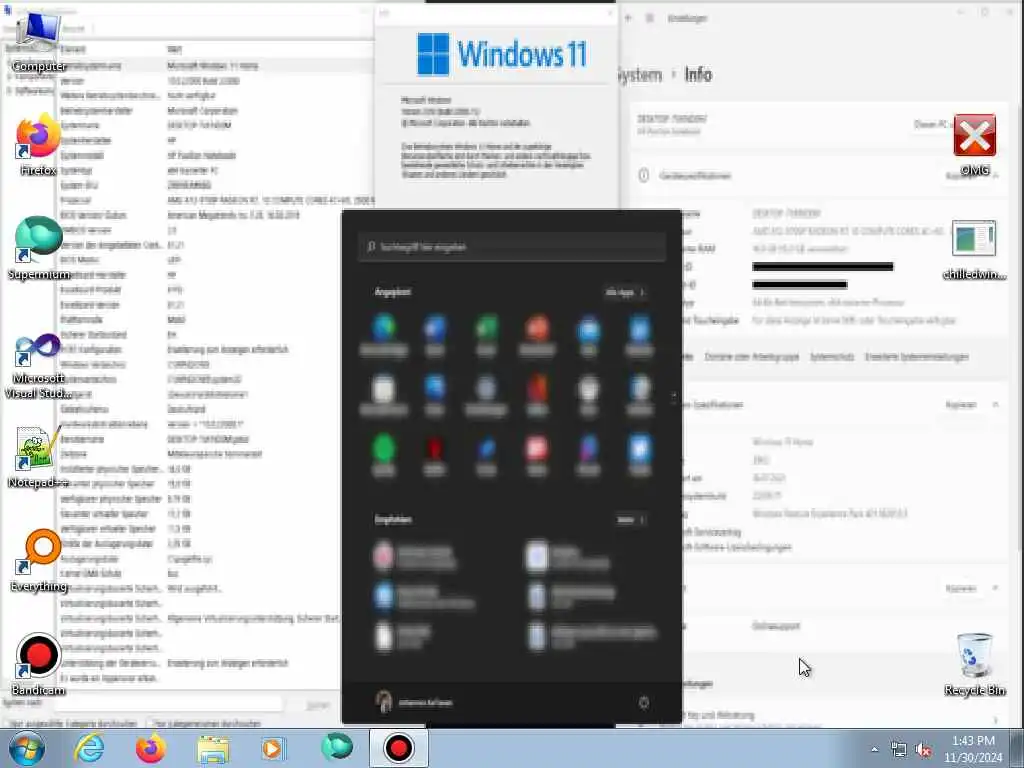Viewport: 1024px width, 768px height.
Task: Open the Windows Start orb menu
Action: 26,748
